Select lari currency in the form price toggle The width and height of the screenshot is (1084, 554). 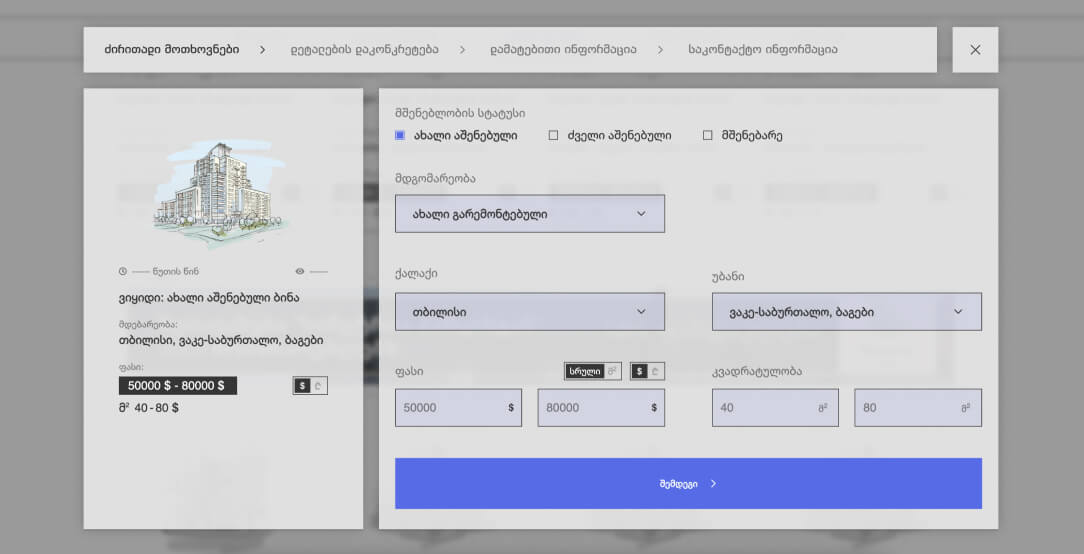tap(655, 371)
